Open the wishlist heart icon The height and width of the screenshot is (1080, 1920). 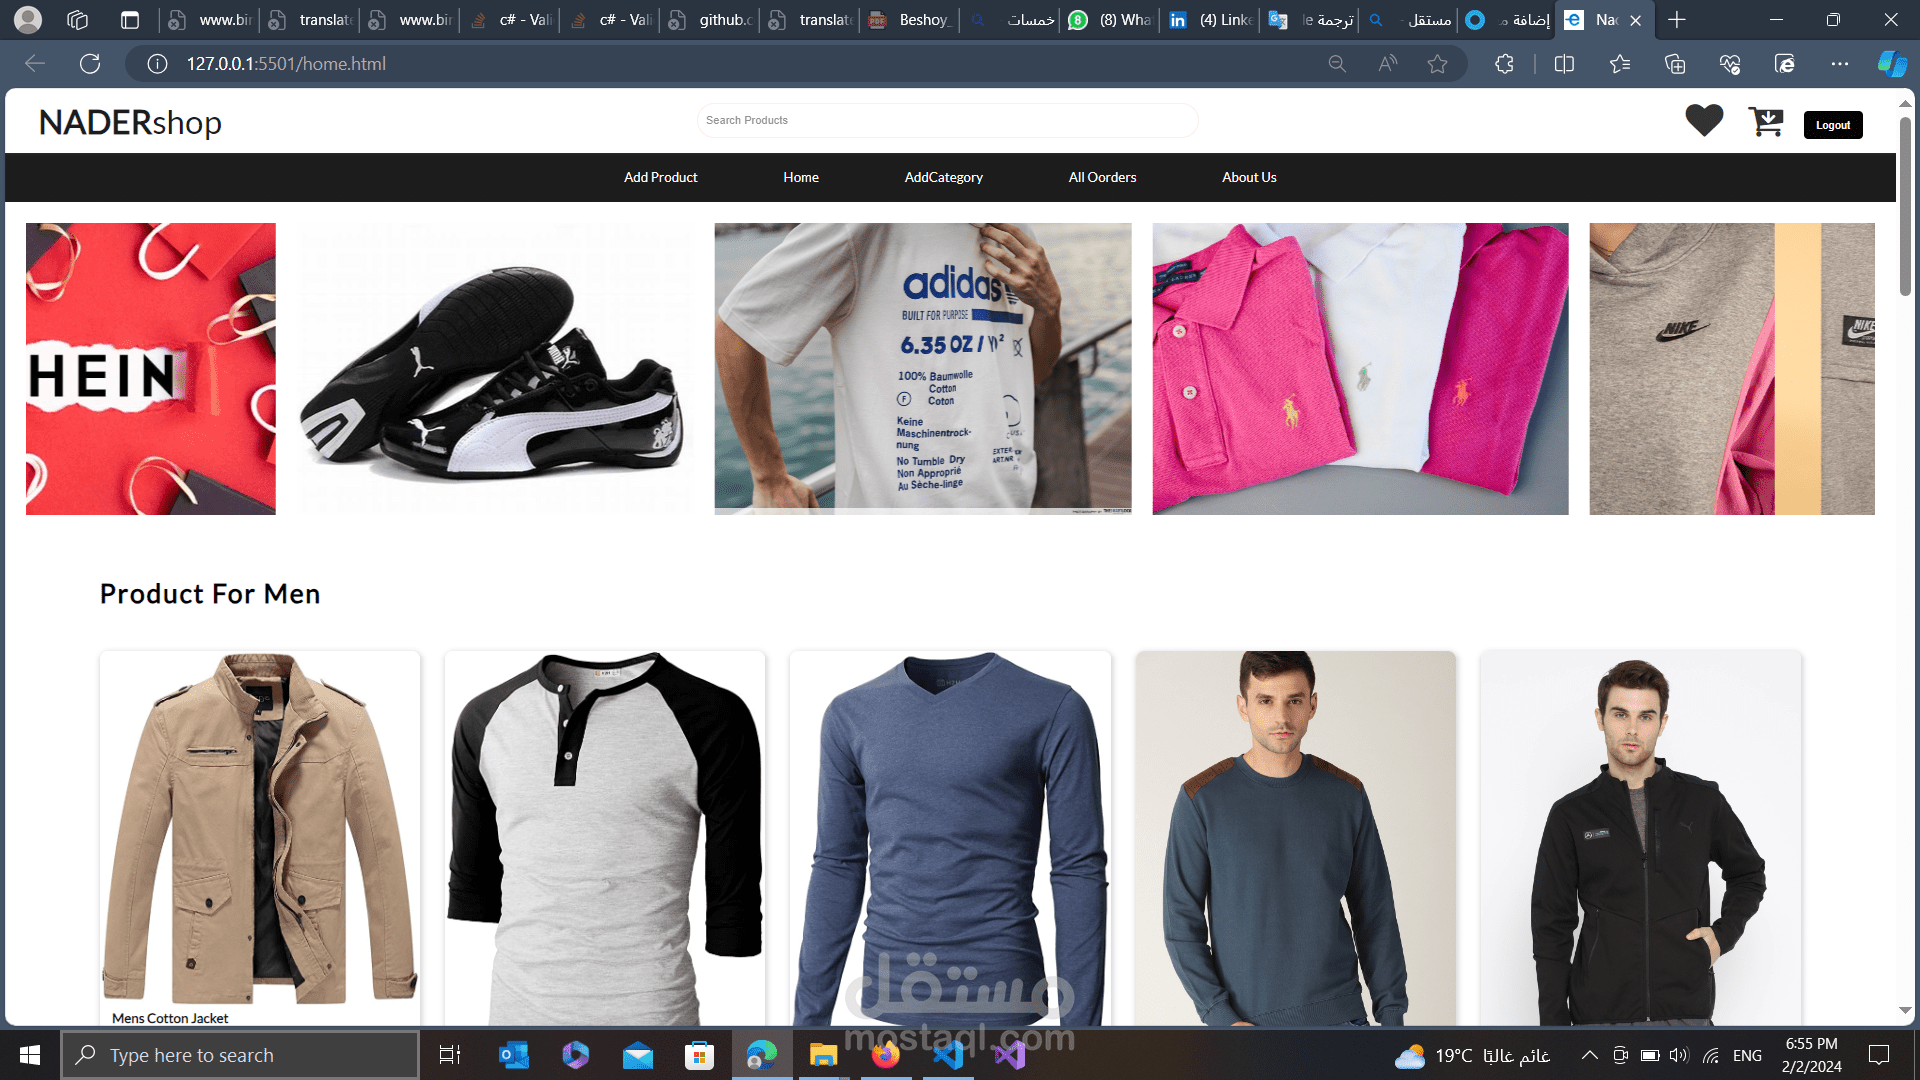pyautogui.click(x=1704, y=119)
